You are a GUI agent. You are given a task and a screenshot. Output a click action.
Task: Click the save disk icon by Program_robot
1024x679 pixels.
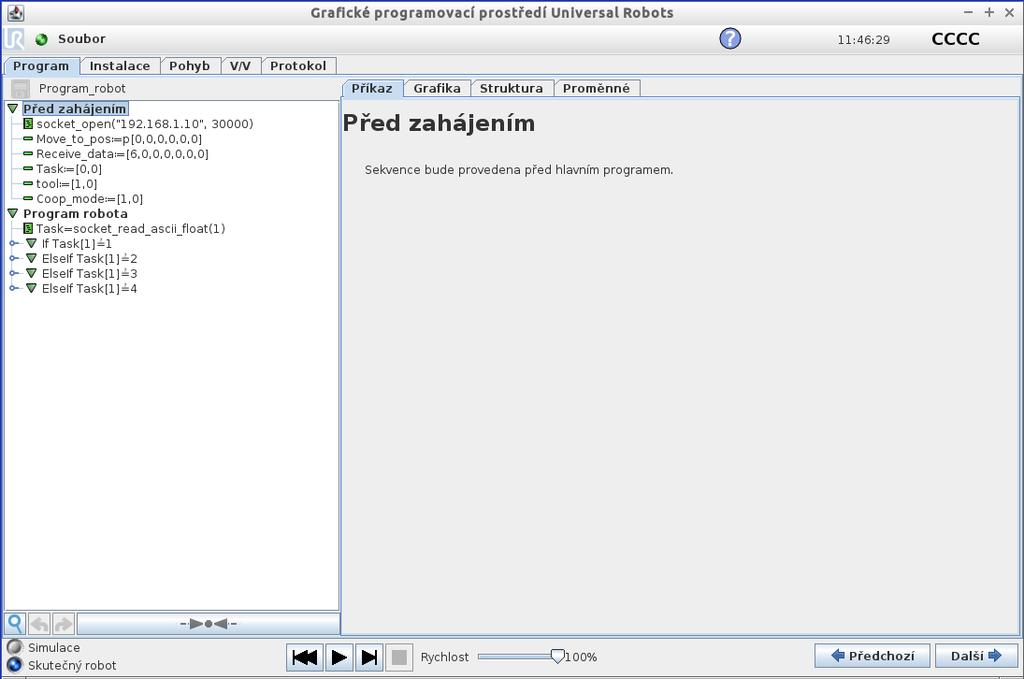(21, 89)
